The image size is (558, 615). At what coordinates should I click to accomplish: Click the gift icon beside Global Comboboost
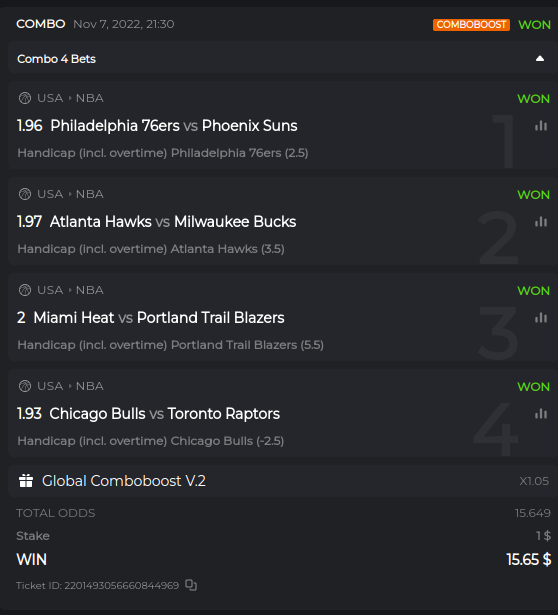(26, 480)
